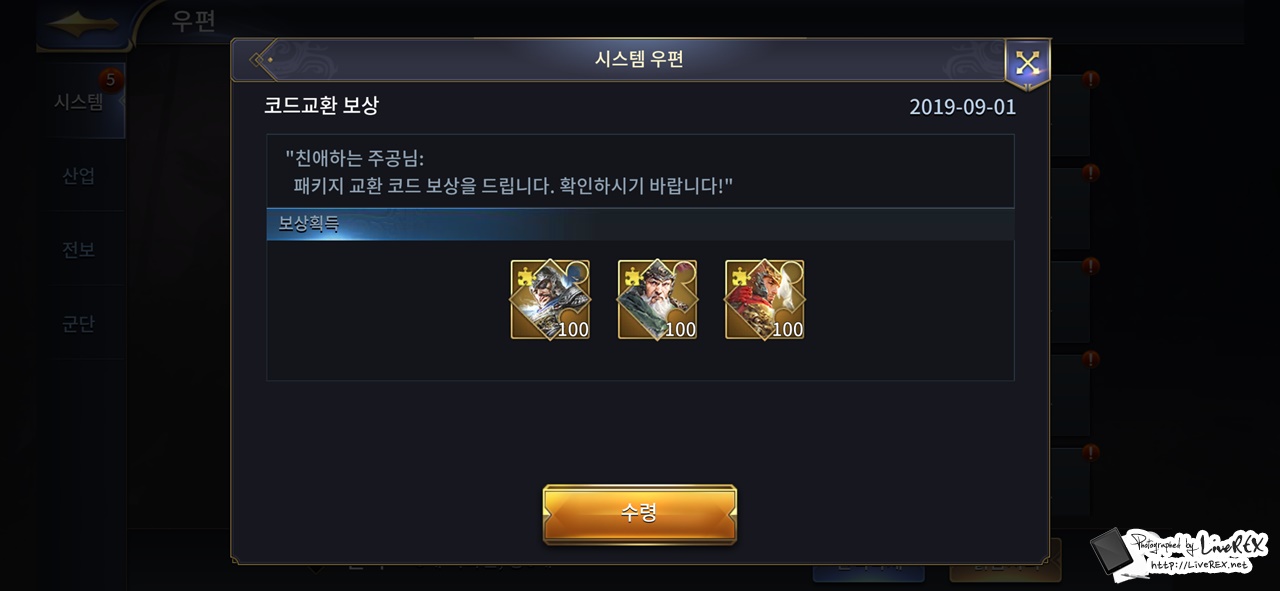Click the 시스템 우편 dialog title
The image size is (1280, 591).
[640, 60]
